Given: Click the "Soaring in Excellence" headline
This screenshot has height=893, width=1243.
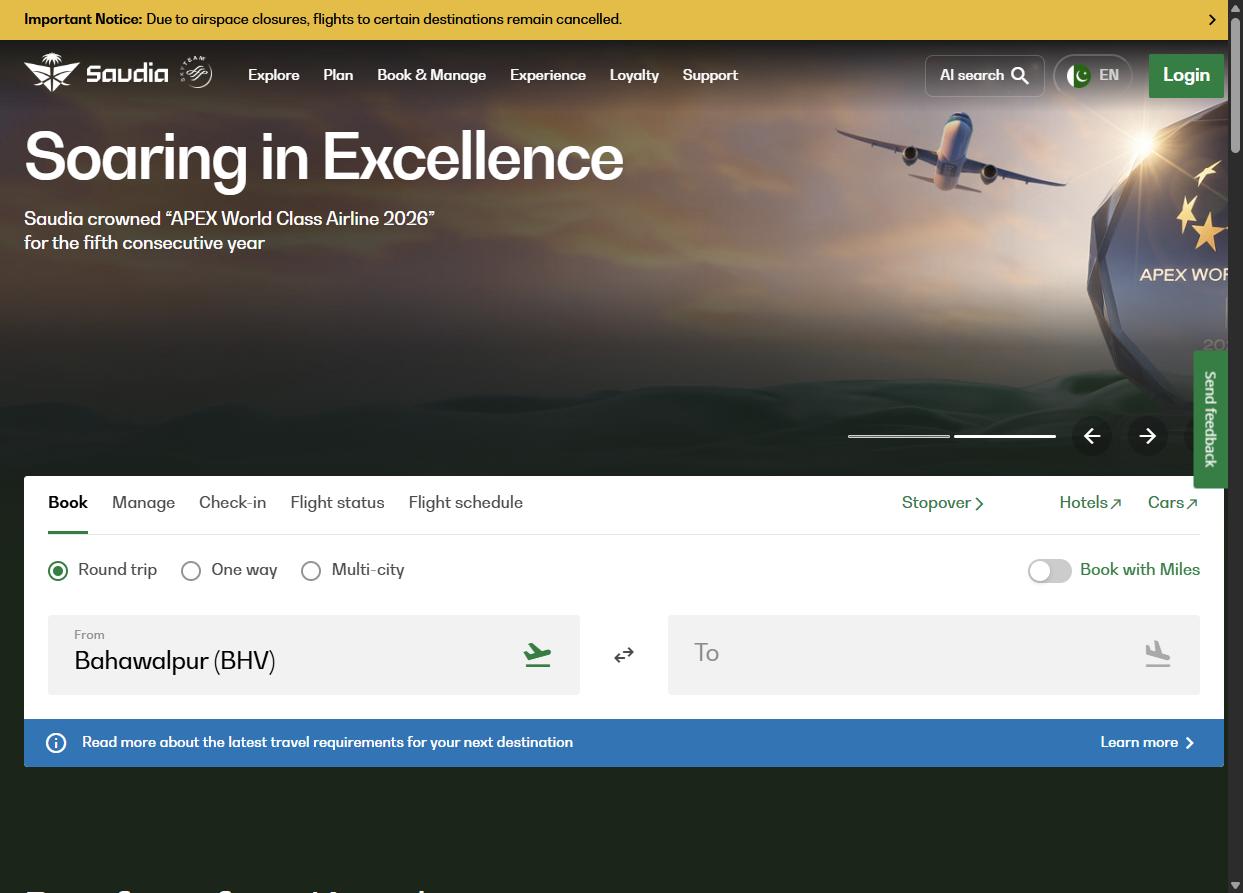Looking at the screenshot, I should tap(324, 158).
